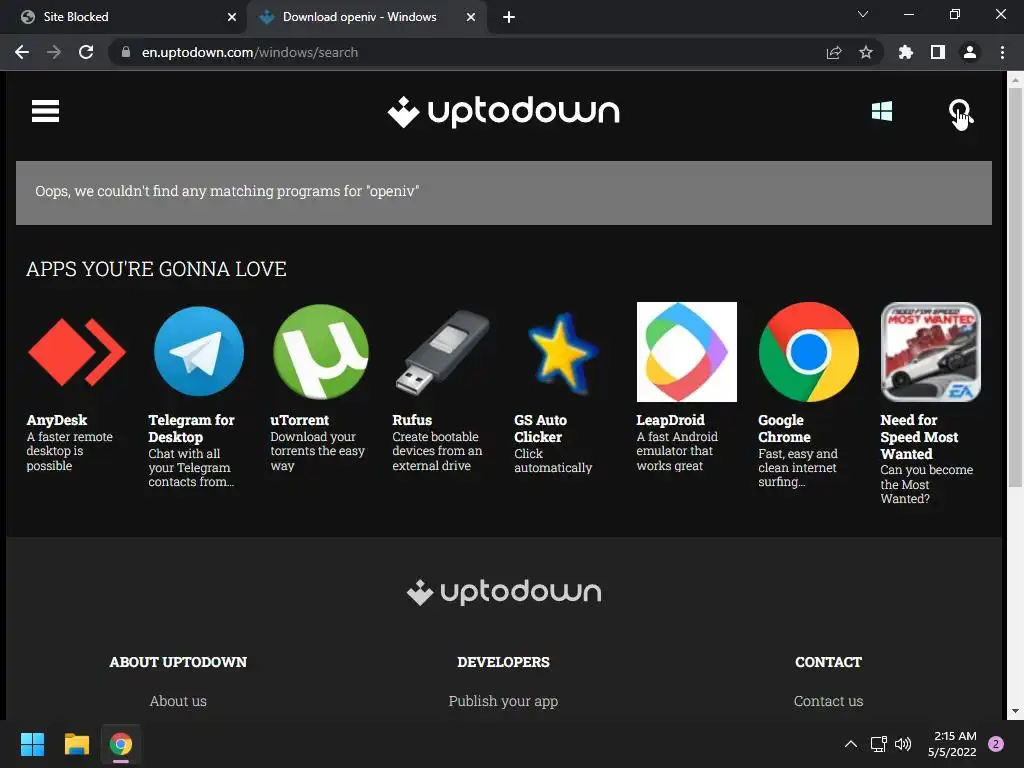The height and width of the screenshot is (768, 1024).
Task: Reload the current page
Action: (86, 52)
